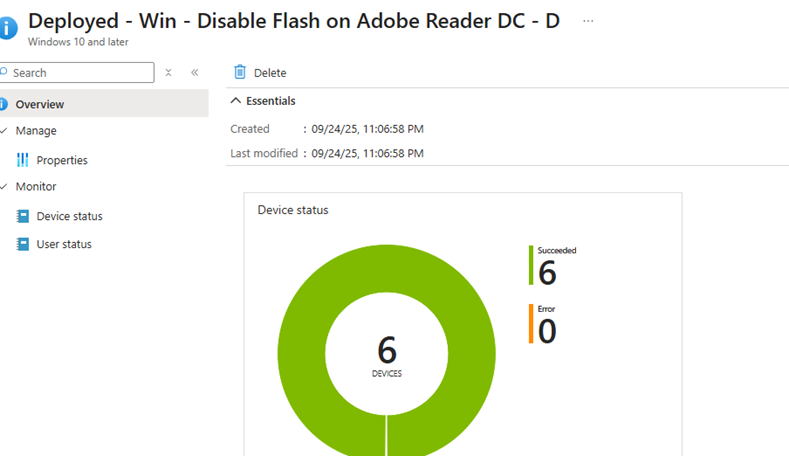Focus the Search input field
The height and width of the screenshot is (456, 789).
coord(80,73)
